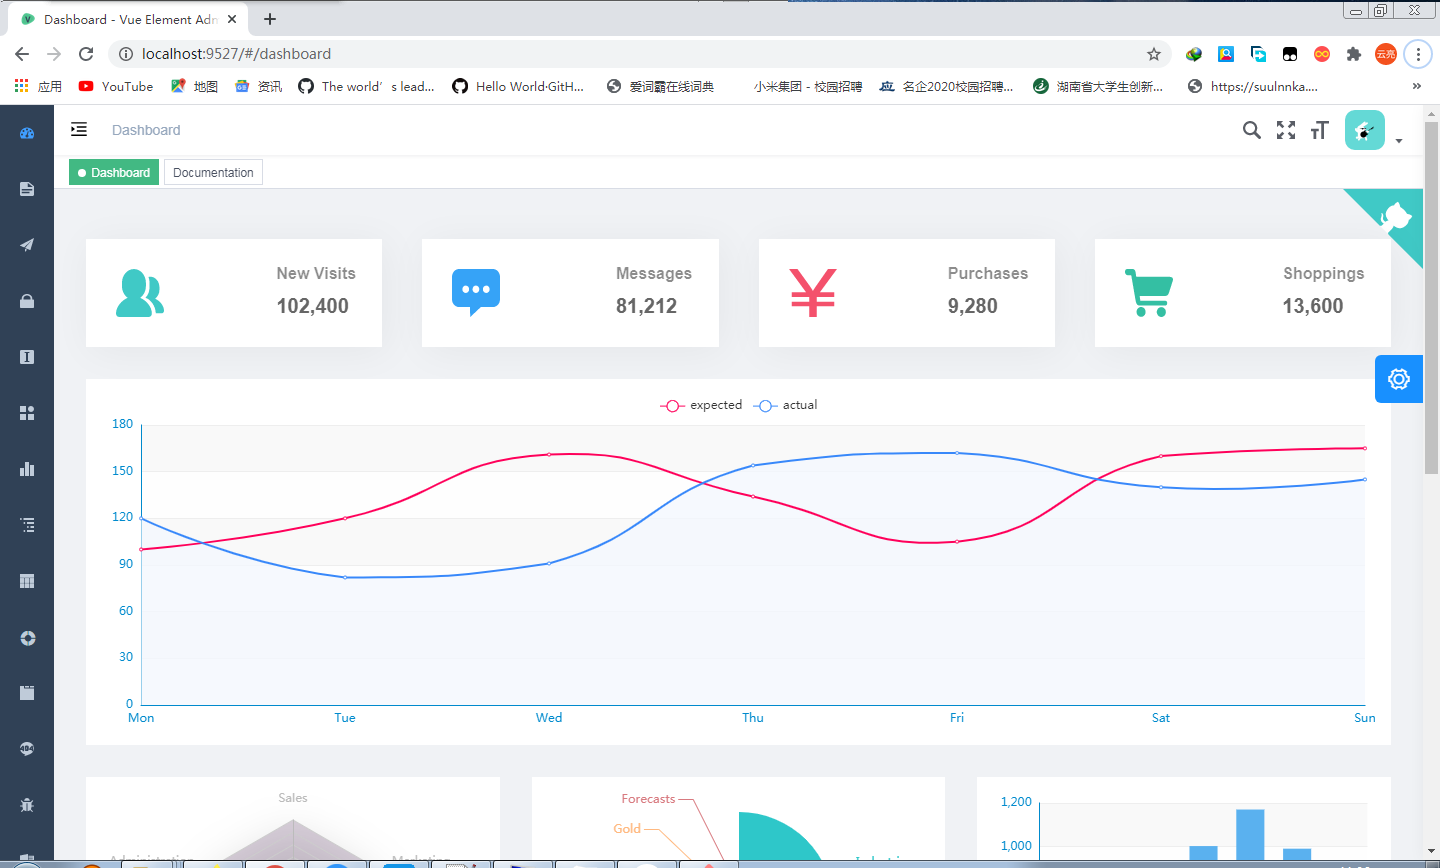Switch to the Documentation tag tab
This screenshot has width=1440, height=868.
tap(213, 173)
